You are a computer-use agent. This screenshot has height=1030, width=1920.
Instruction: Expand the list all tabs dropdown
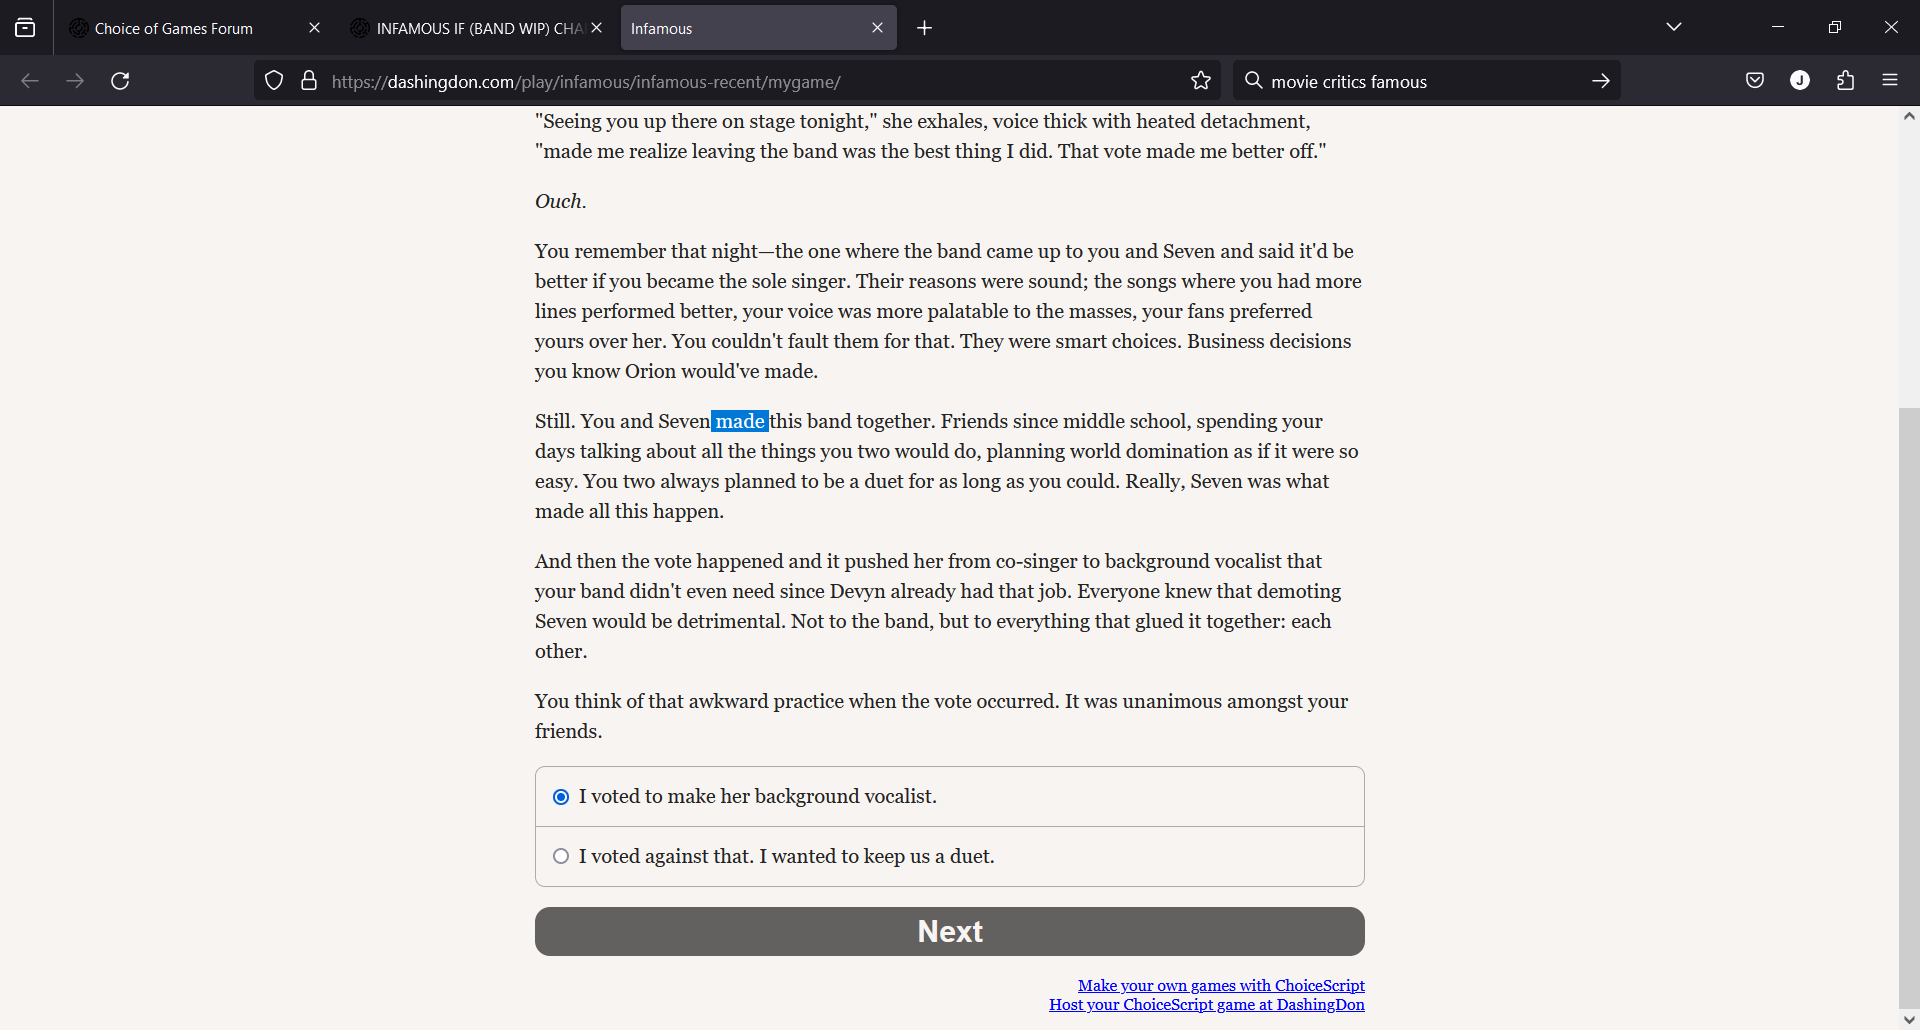(x=1674, y=27)
